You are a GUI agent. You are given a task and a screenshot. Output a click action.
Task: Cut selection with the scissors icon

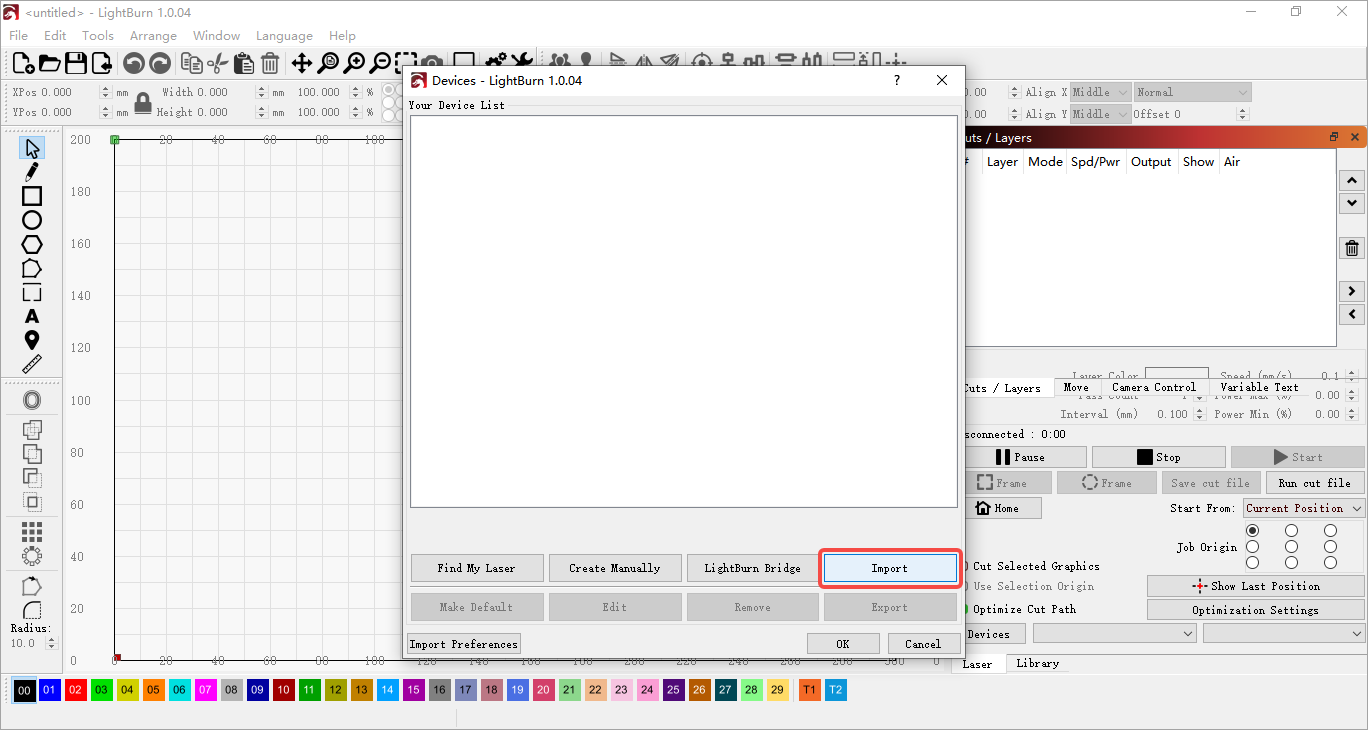(217, 63)
